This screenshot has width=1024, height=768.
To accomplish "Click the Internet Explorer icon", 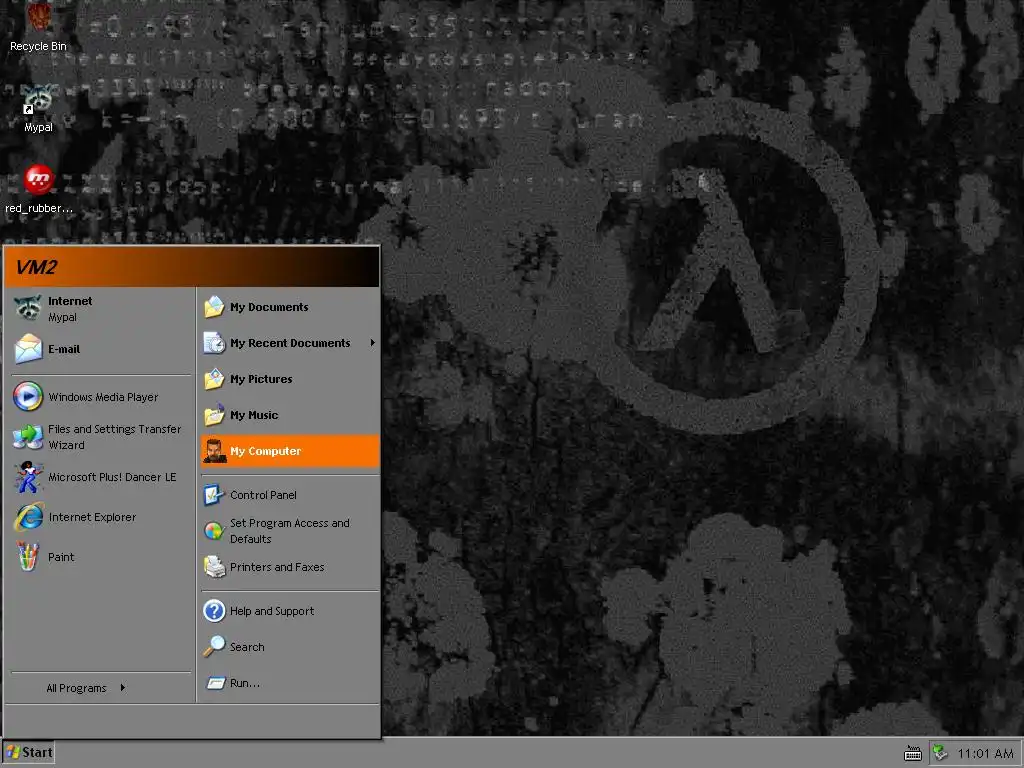I will (28, 517).
